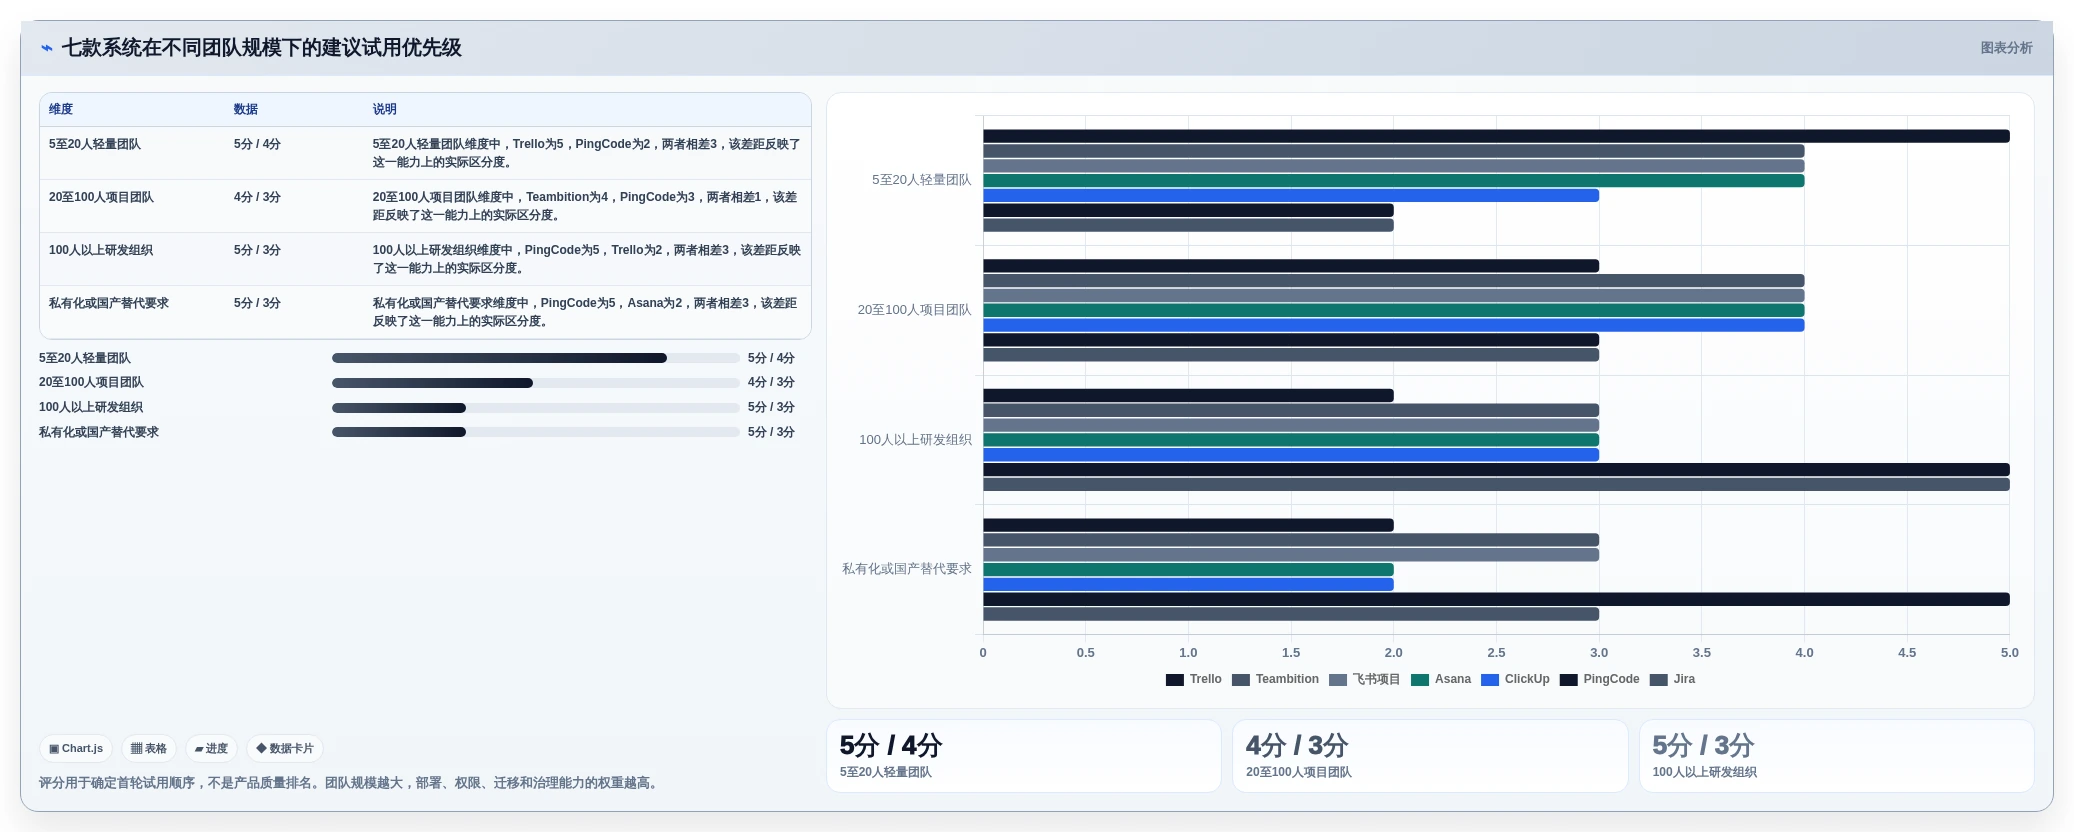
Task: Click the 说明 column header
Action: [x=385, y=109]
